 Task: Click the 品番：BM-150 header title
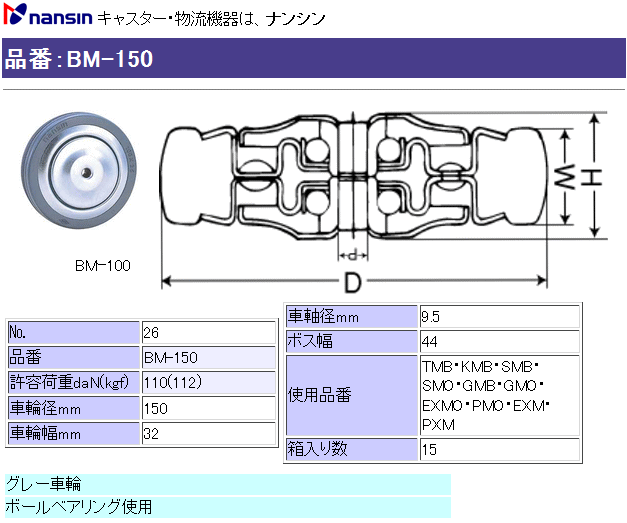tap(79, 58)
